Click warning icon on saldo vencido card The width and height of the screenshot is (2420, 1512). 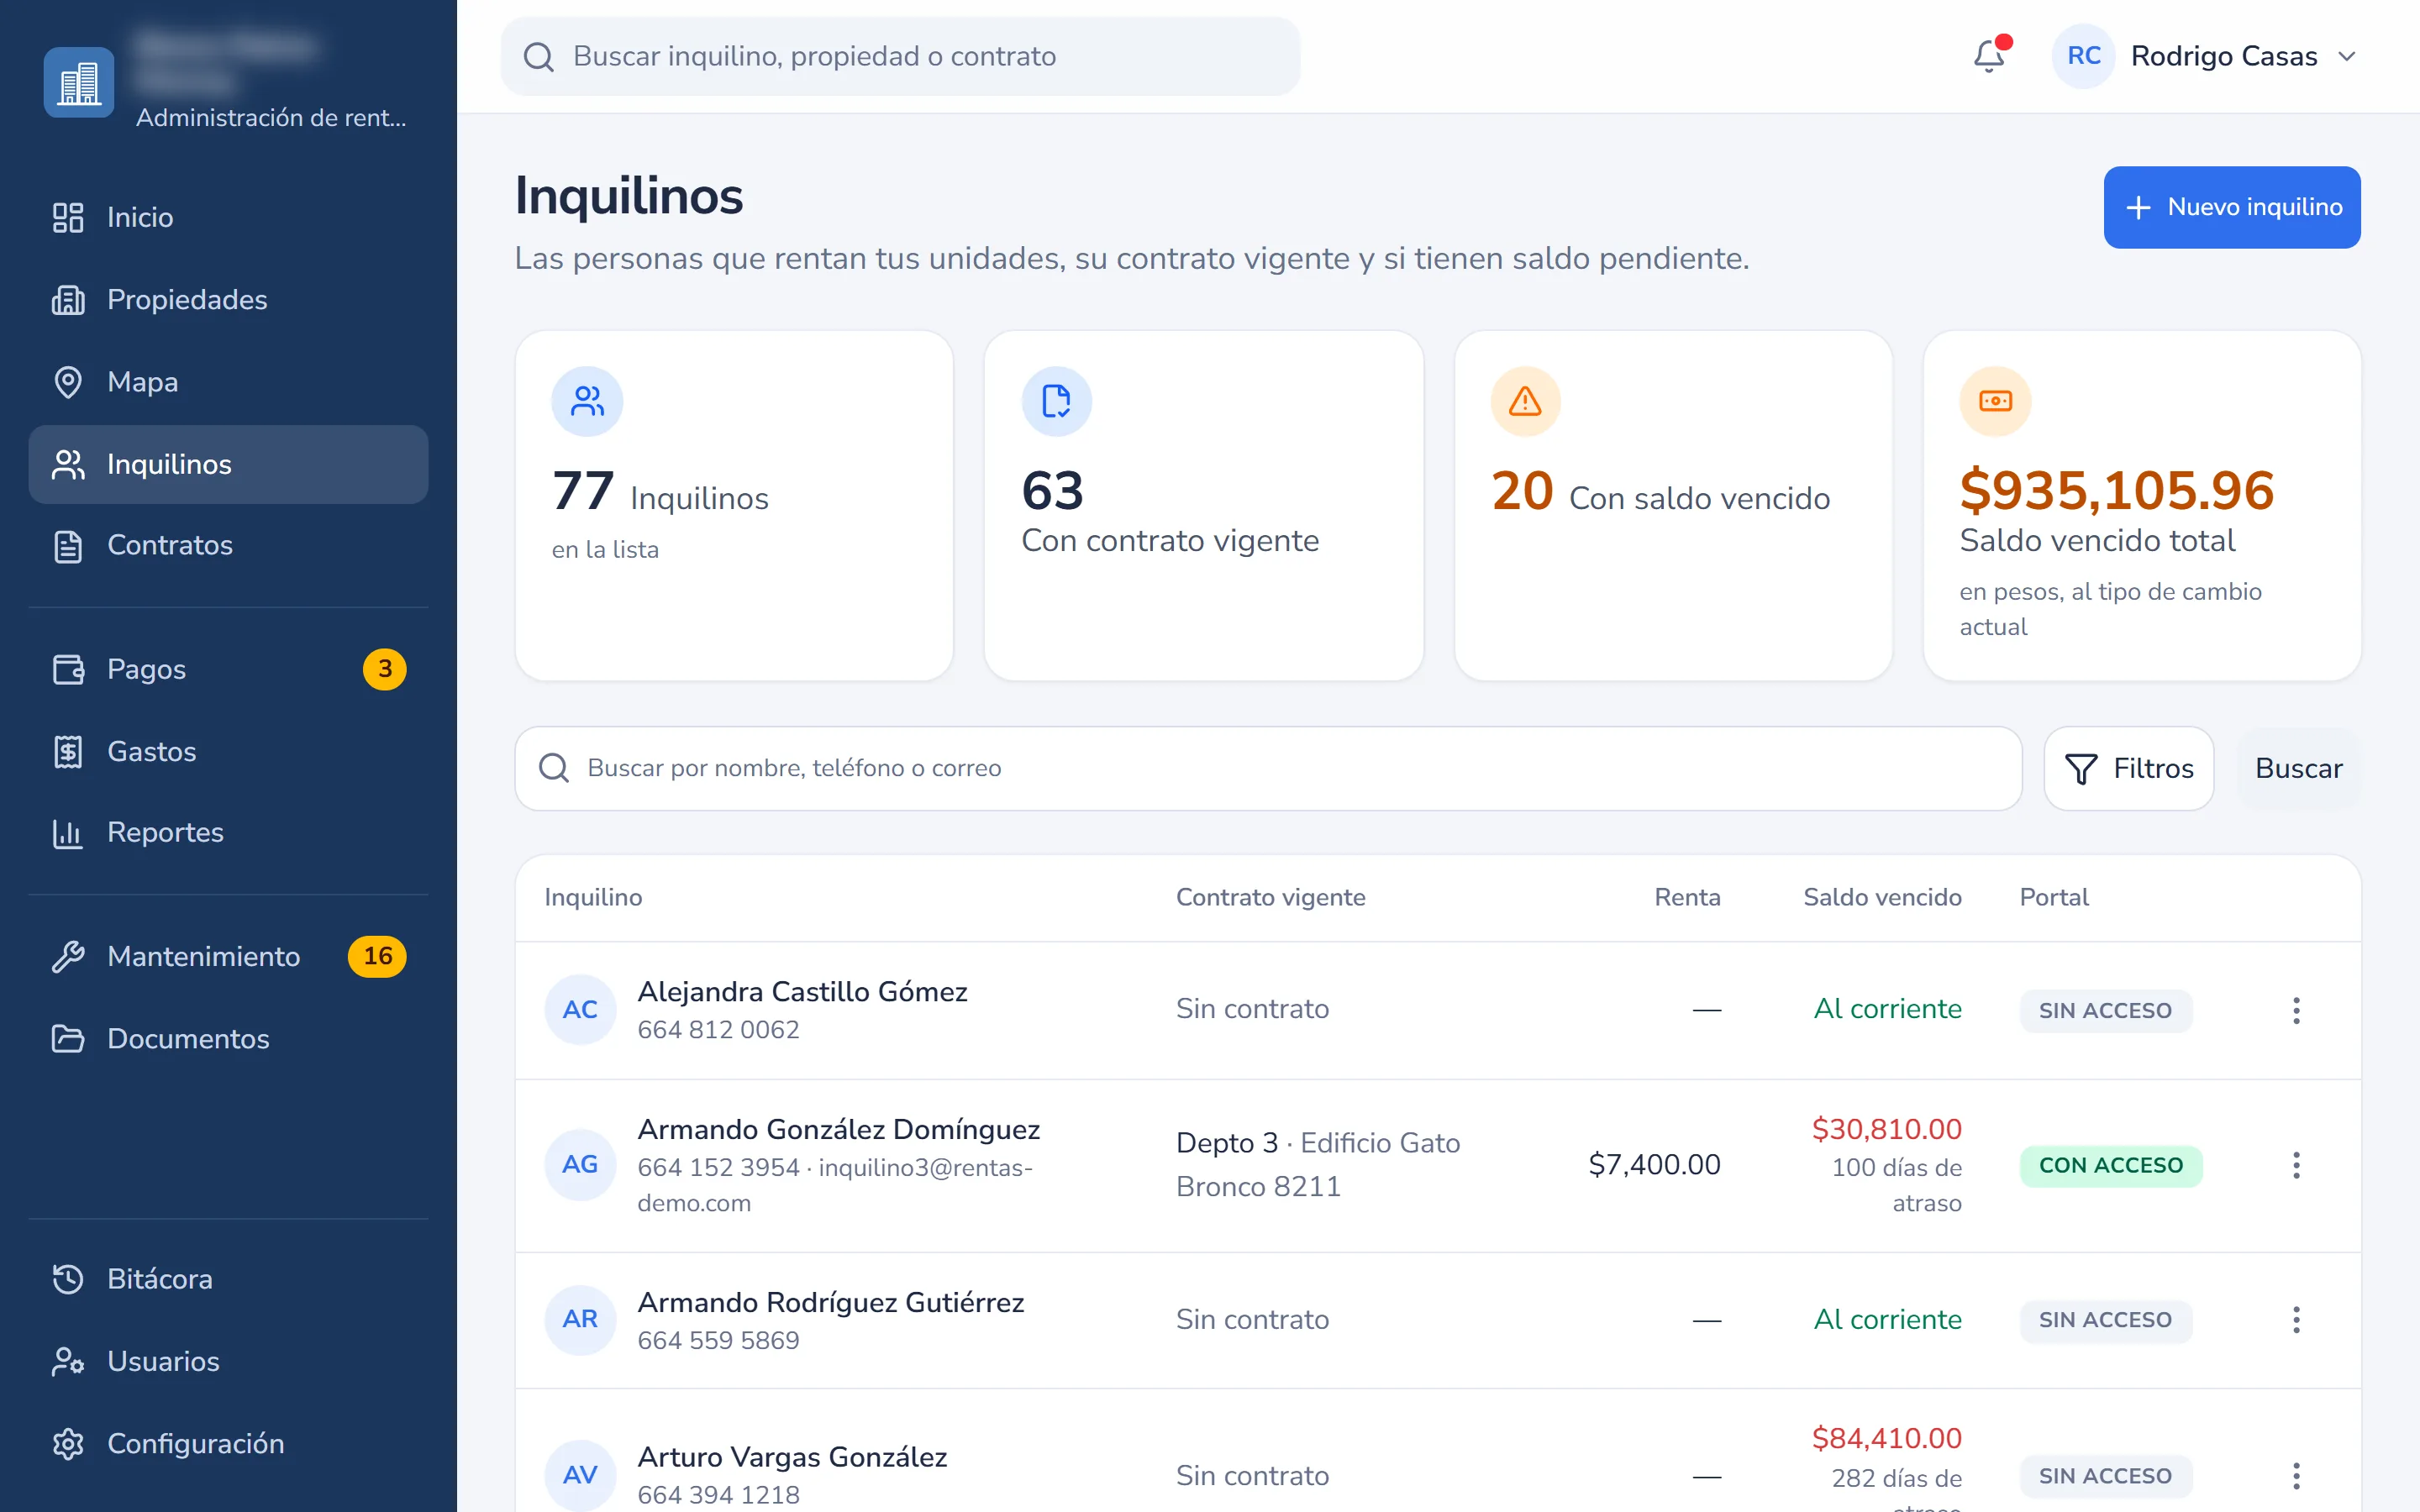[x=1525, y=401]
